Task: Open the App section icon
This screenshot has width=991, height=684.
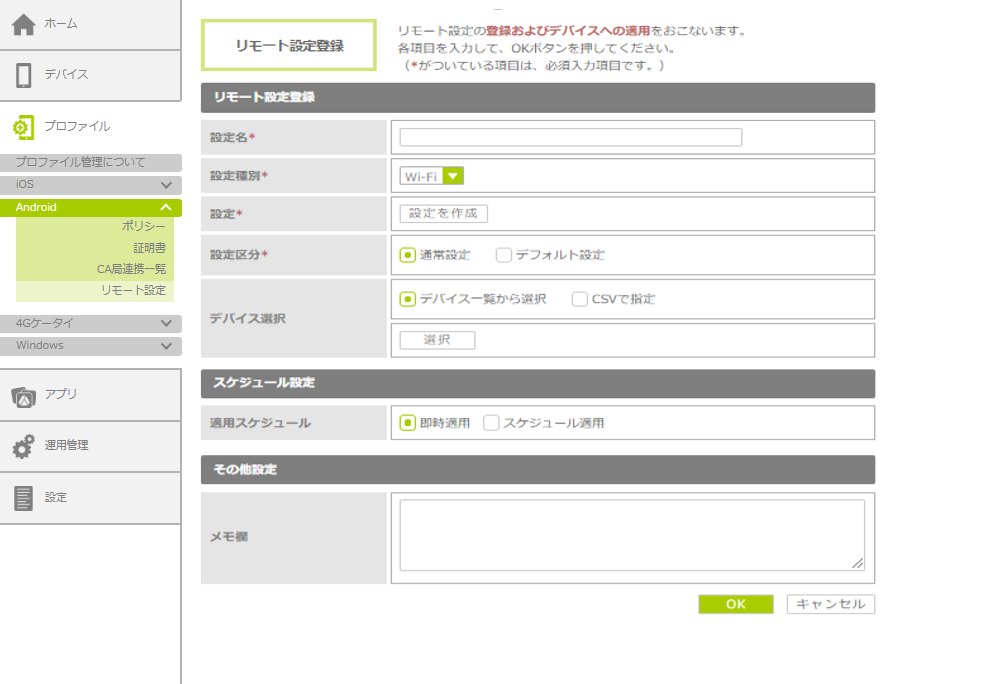Action: click(x=24, y=395)
